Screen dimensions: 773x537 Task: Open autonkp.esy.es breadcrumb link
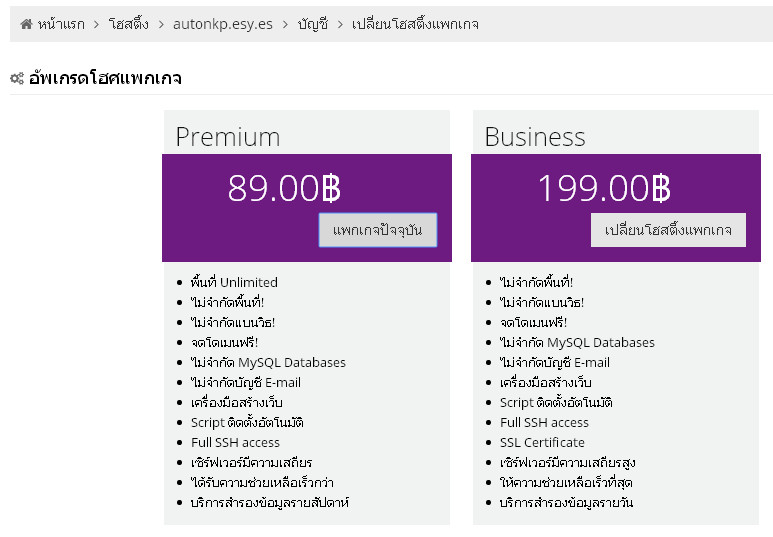222,23
